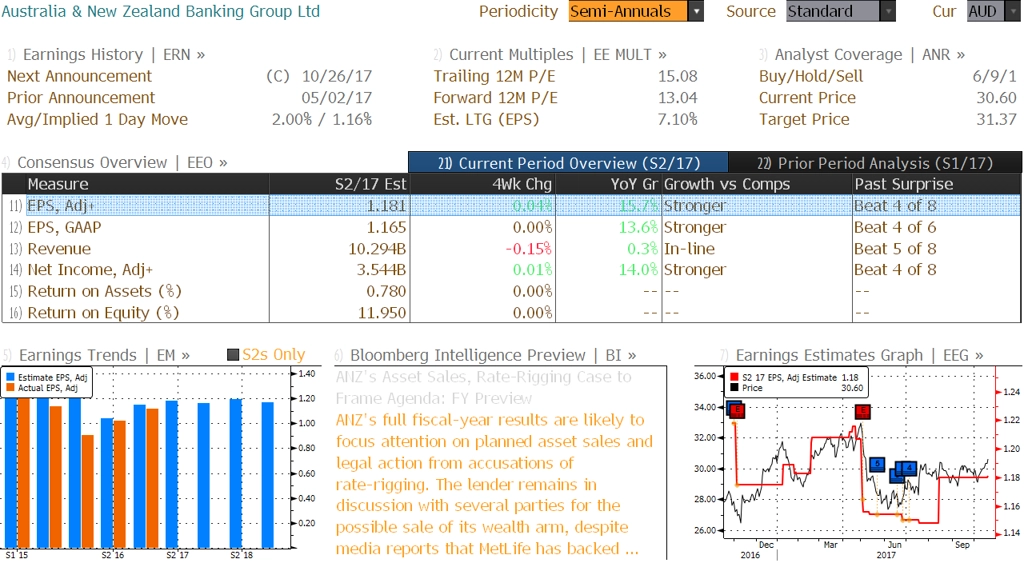Click the Current Price 30.60 value

997,98
